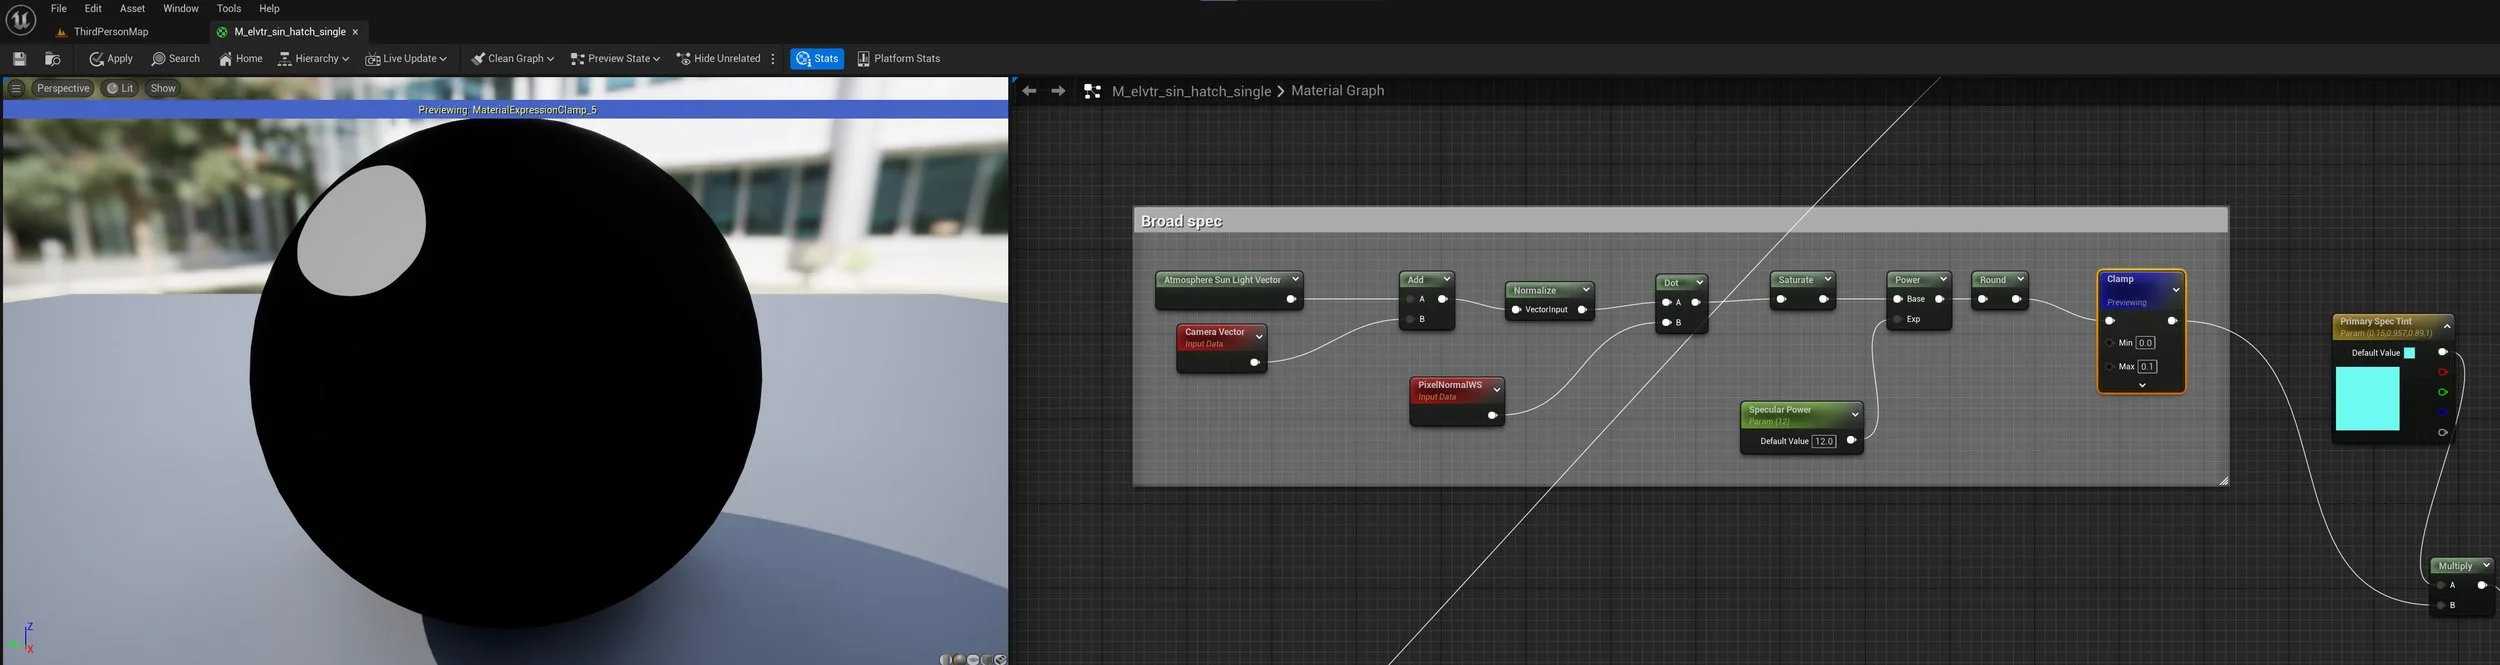Click the Show viewport button

pyautogui.click(x=163, y=88)
